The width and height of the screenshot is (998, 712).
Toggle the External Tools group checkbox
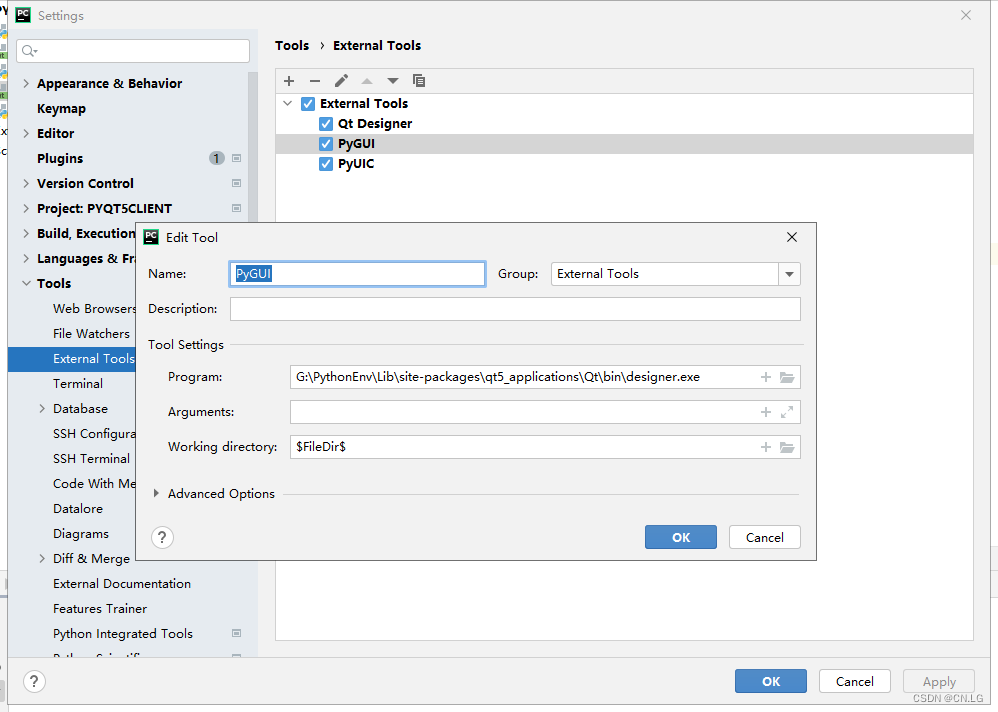click(308, 103)
